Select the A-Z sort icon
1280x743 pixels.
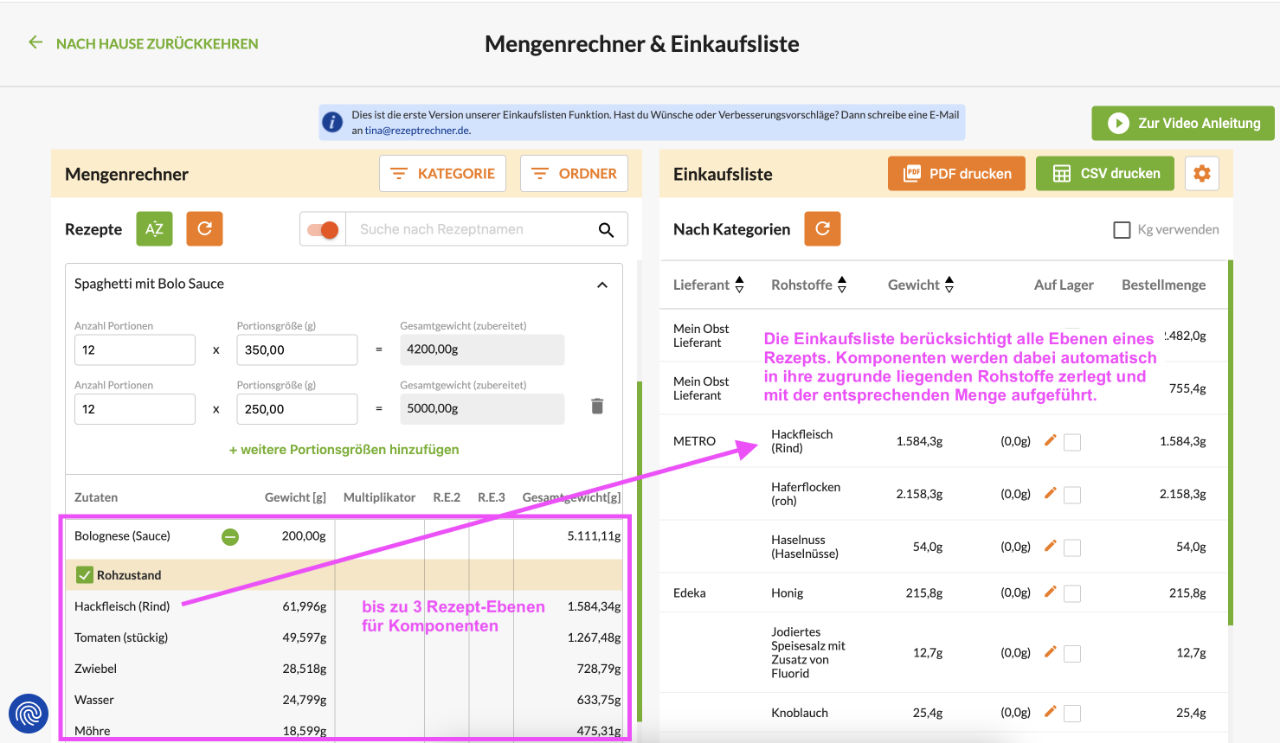154,228
